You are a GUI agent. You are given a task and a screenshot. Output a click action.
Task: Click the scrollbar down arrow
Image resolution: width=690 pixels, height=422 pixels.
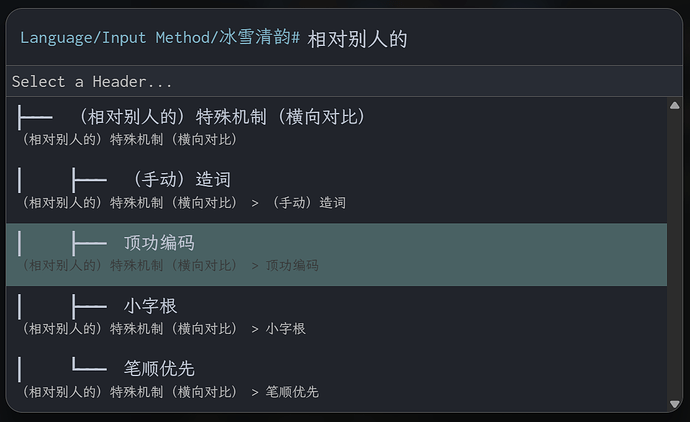point(675,403)
